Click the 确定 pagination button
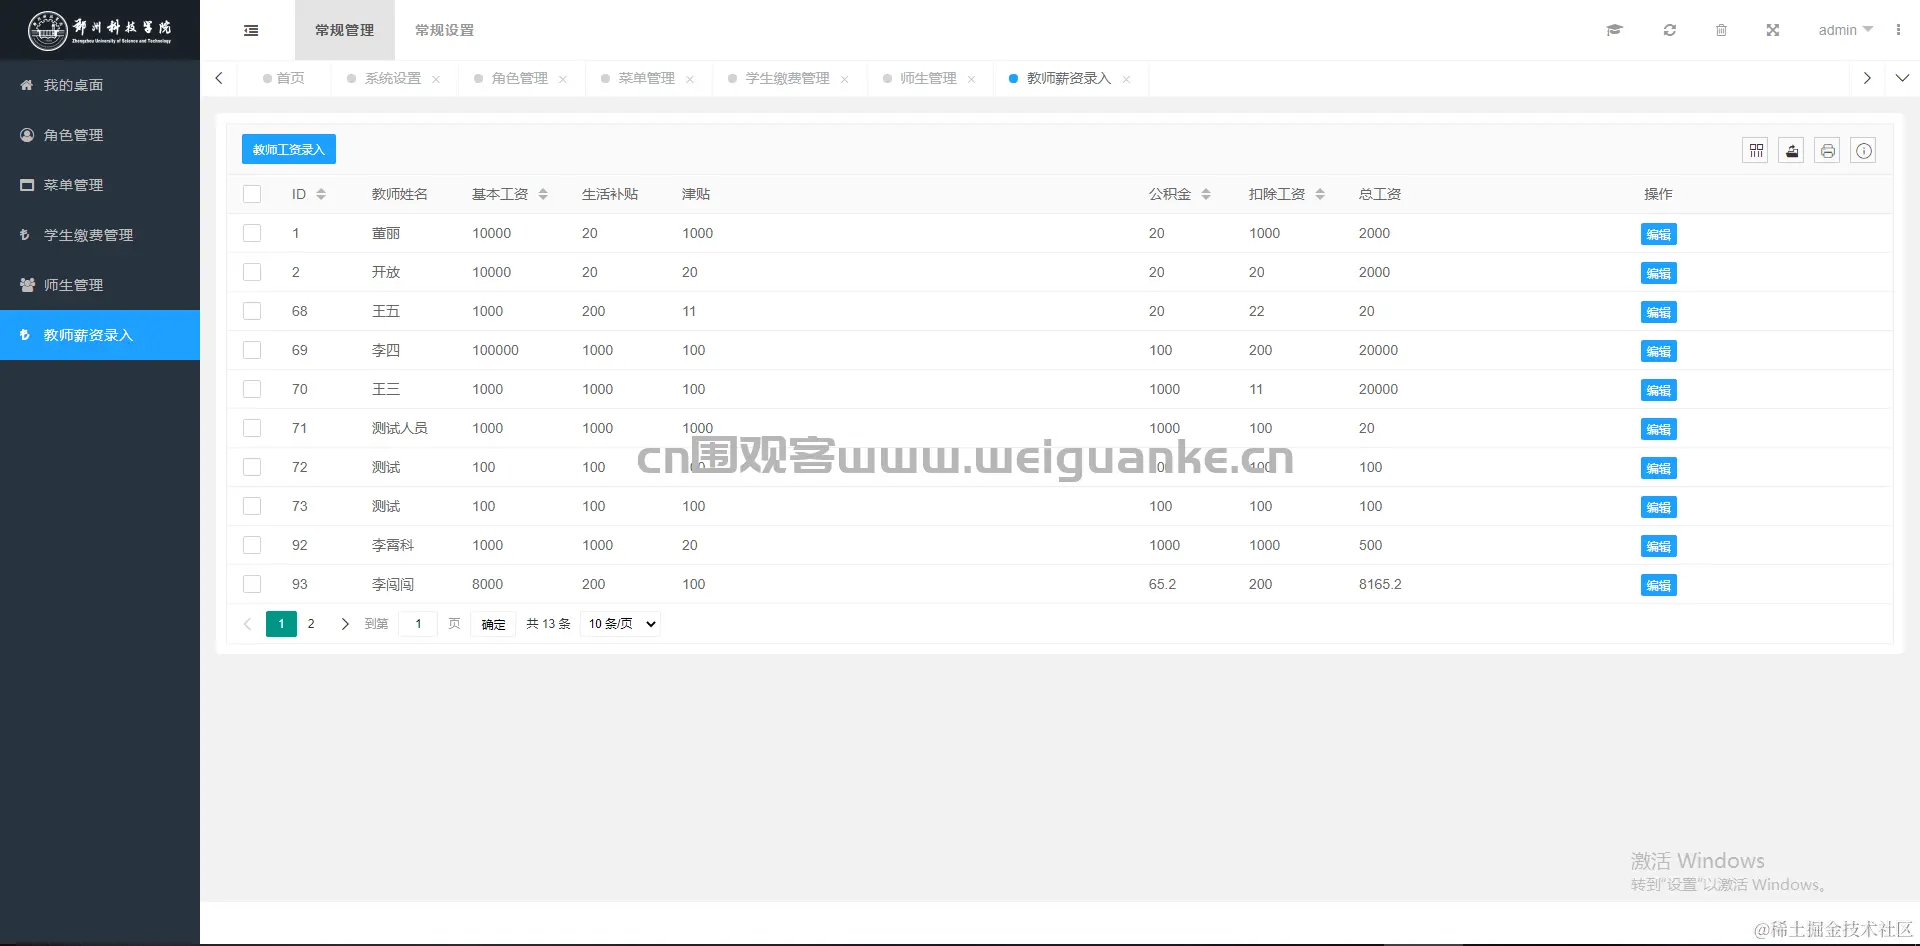 point(493,624)
